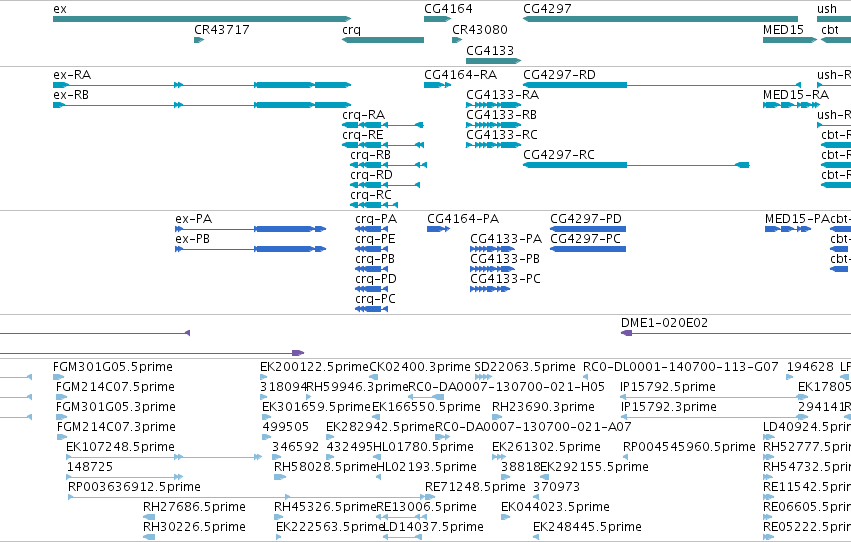
Task: Click the SD22063.5prime EST label
Action: point(525,367)
